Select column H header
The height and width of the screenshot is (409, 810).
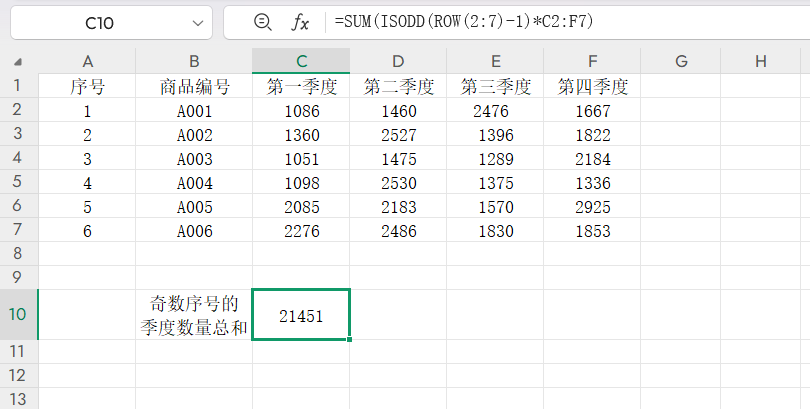tap(761, 61)
